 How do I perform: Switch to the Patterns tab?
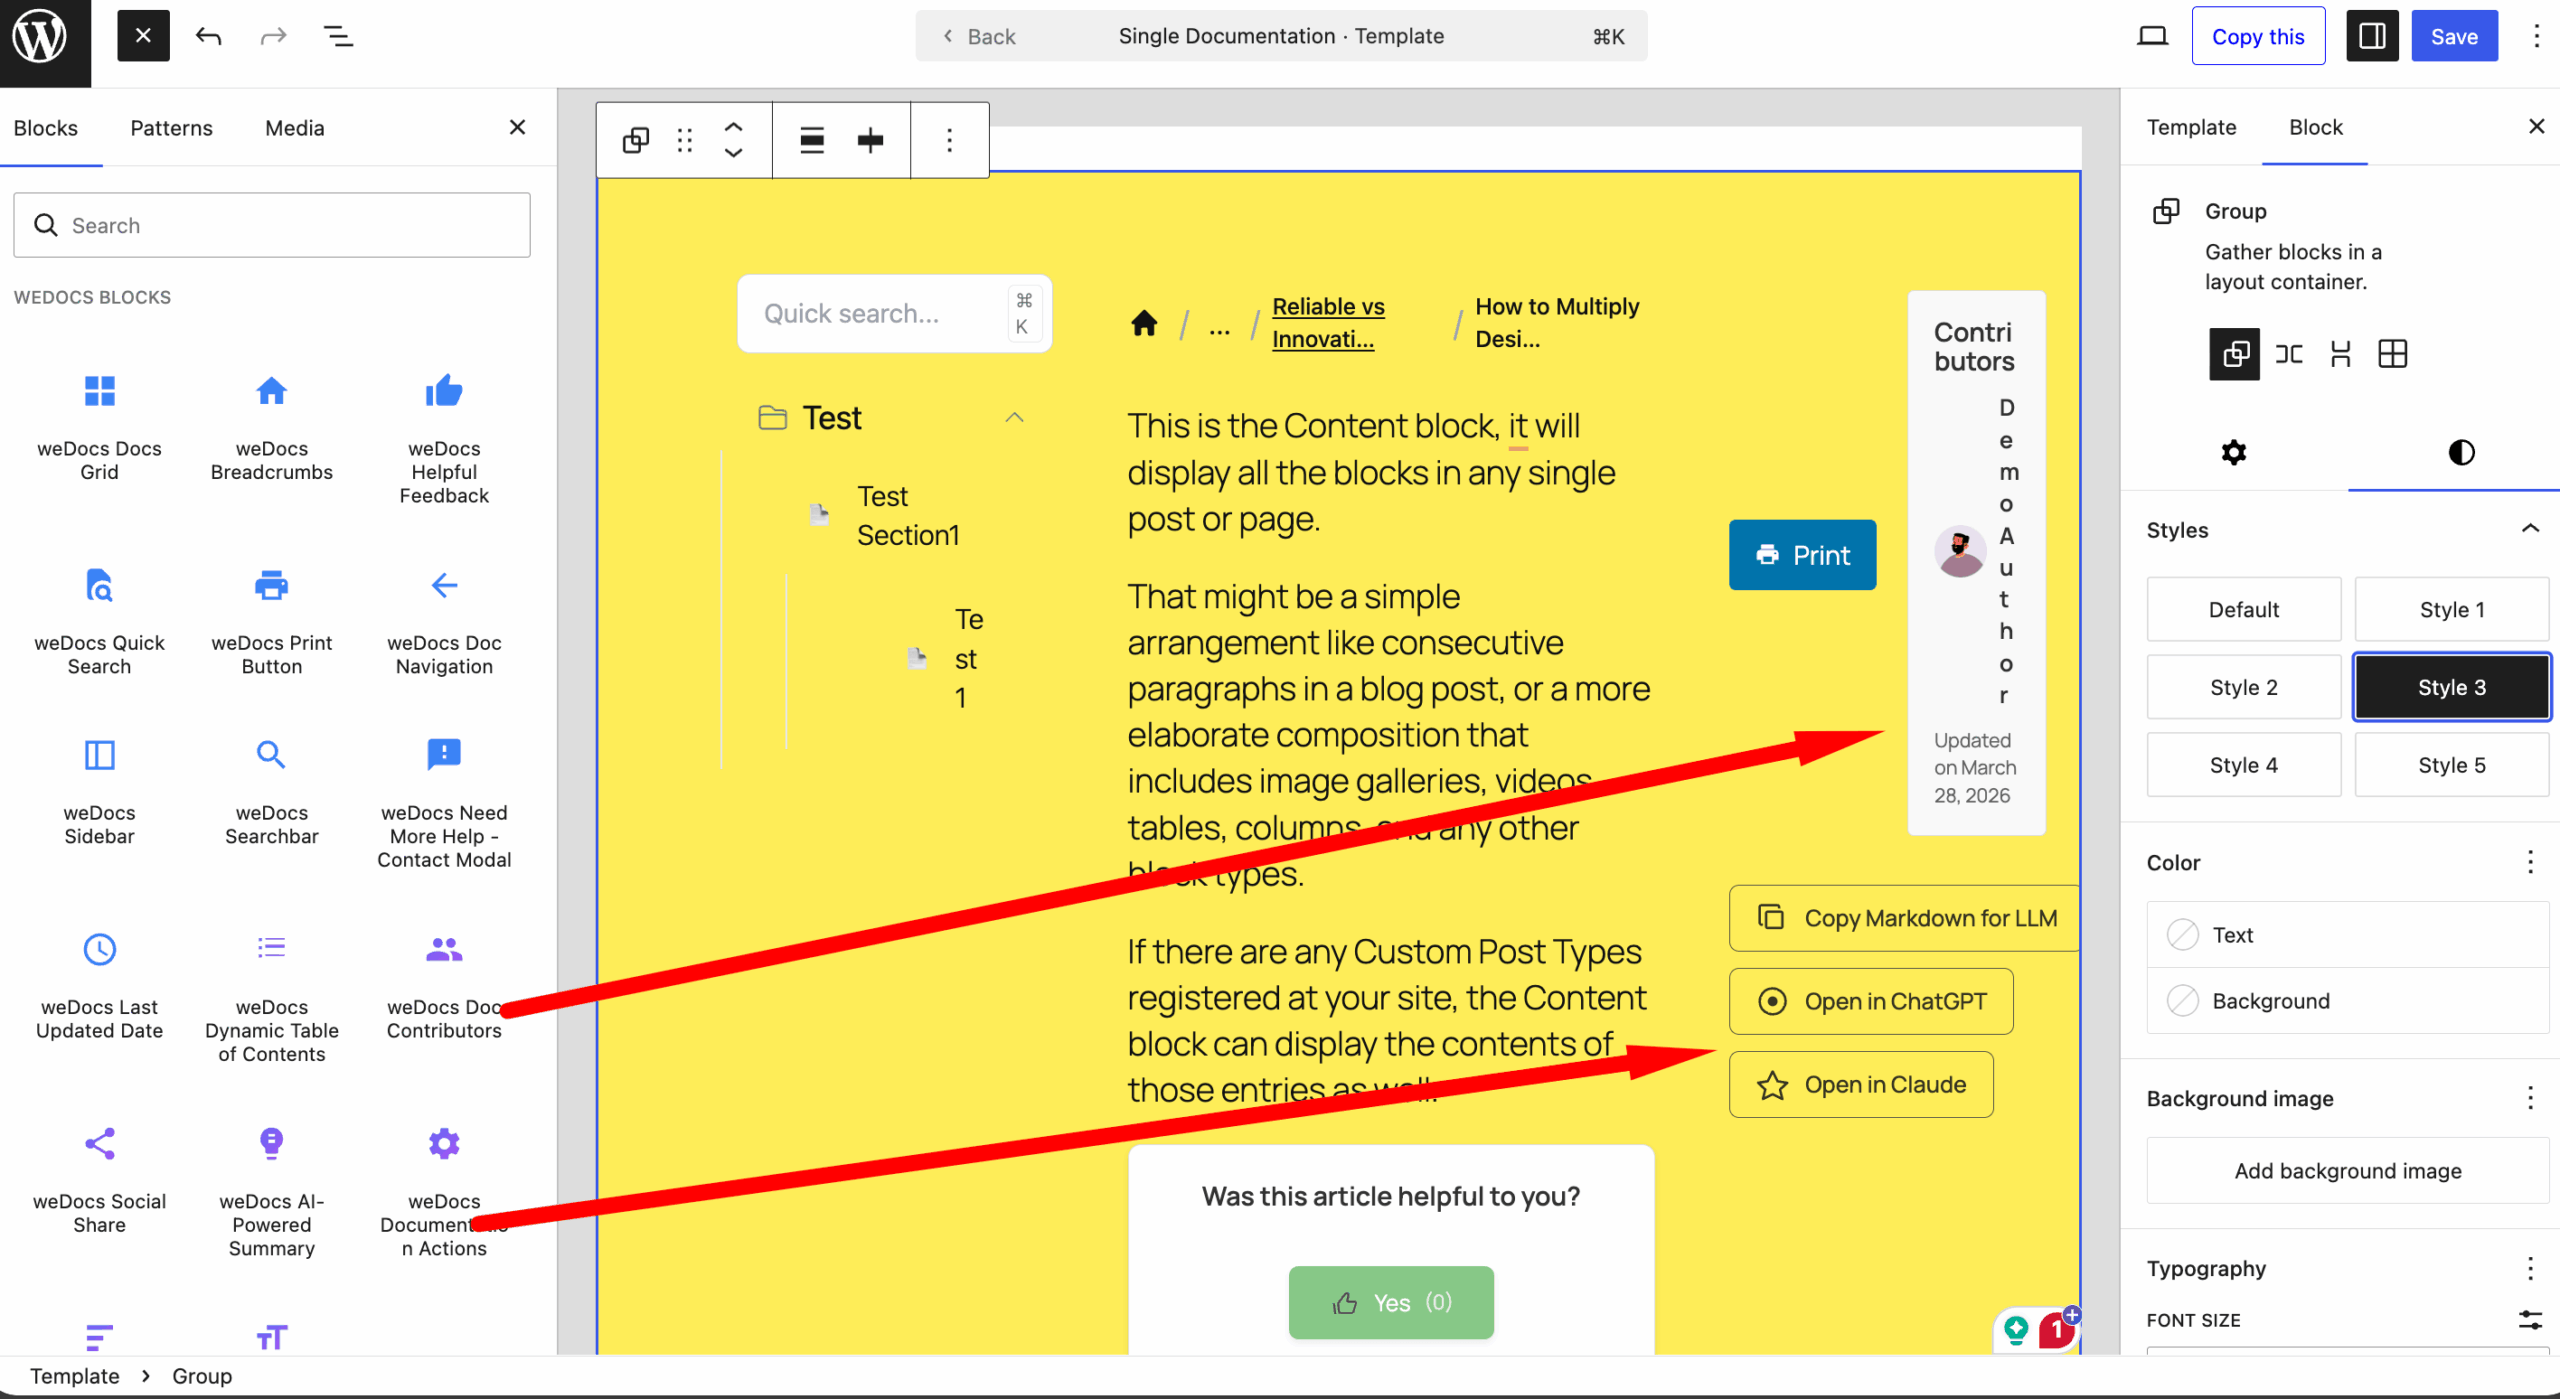tap(171, 128)
